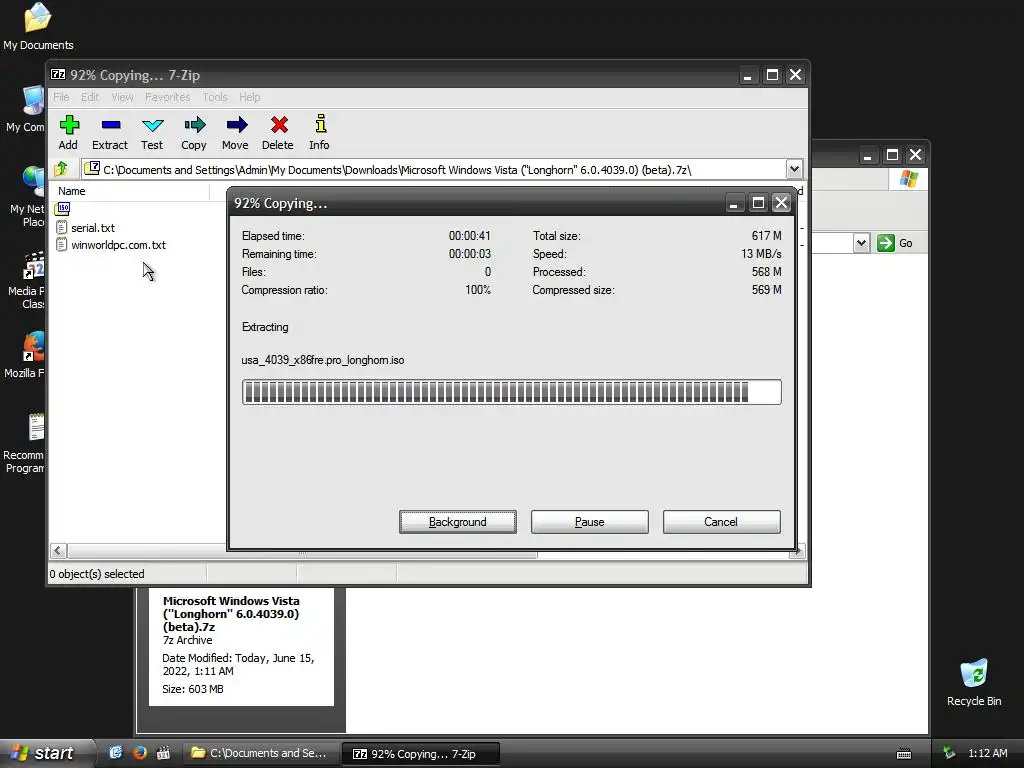
Task: Click the winworldpc.com.txt file icon
Action: pyautogui.click(x=61, y=245)
